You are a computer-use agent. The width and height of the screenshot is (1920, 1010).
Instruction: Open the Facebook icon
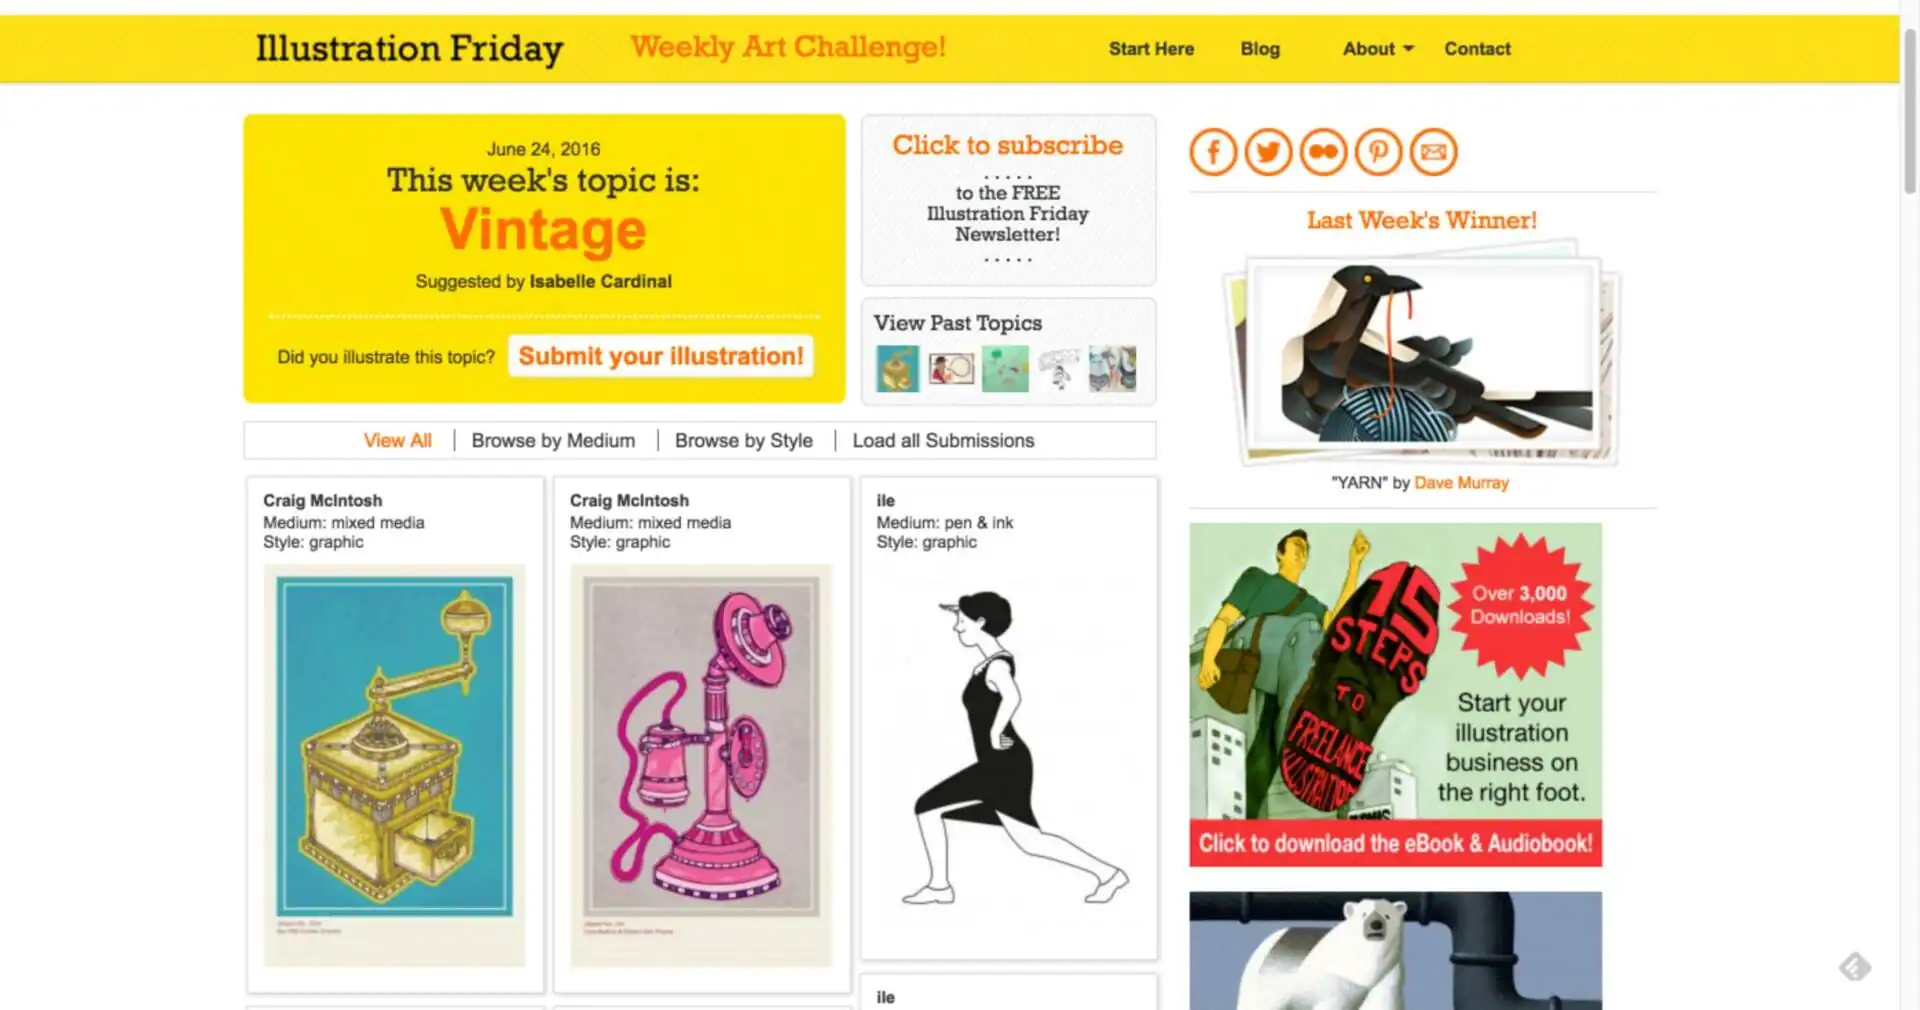tap(1212, 152)
